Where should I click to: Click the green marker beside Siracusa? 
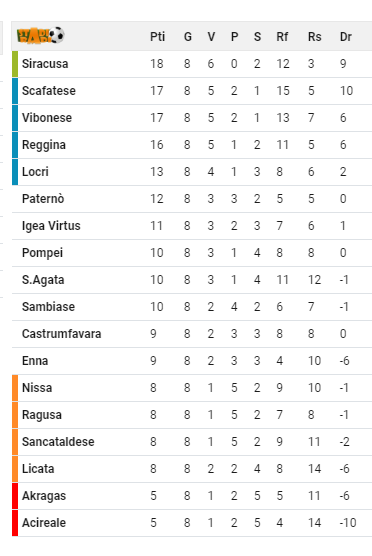(x=15, y=64)
